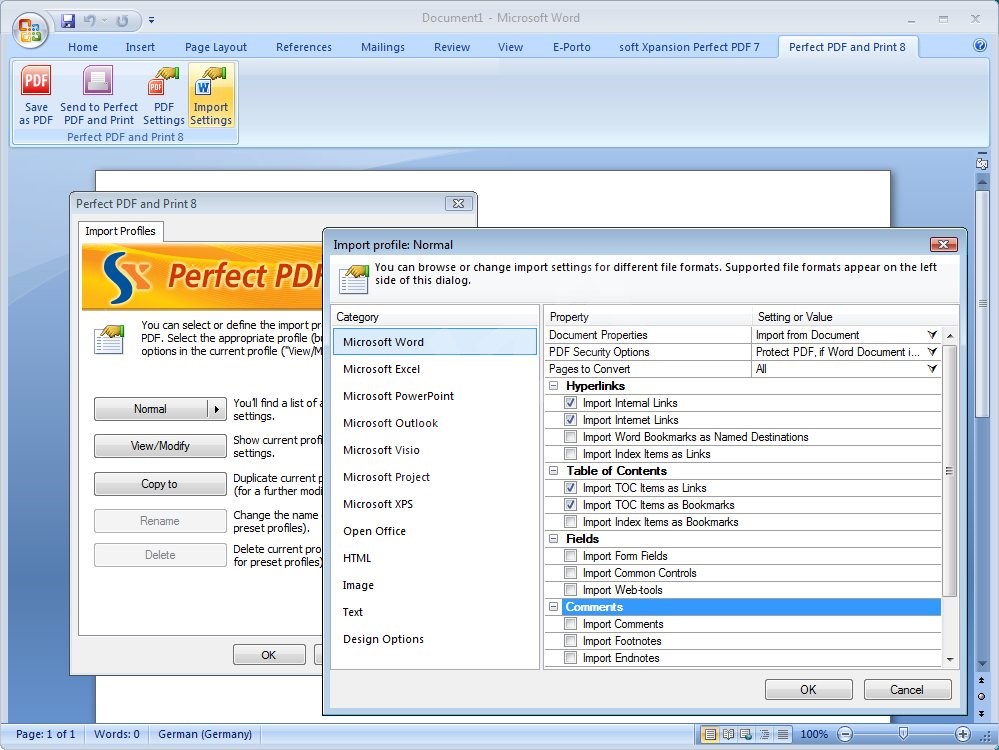Uncheck Import TOC Items as Links
Viewport: 999px width, 750px height.
pos(570,487)
